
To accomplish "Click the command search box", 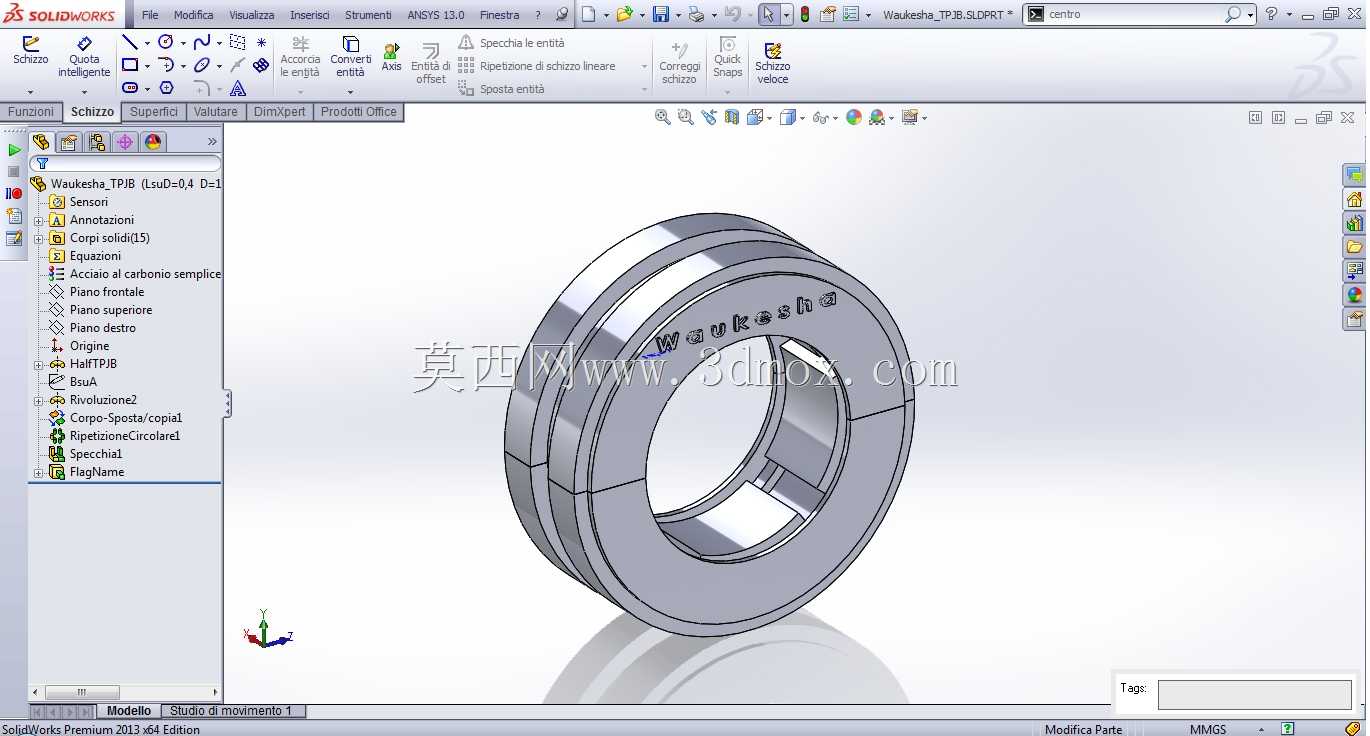I will tap(1134, 14).
